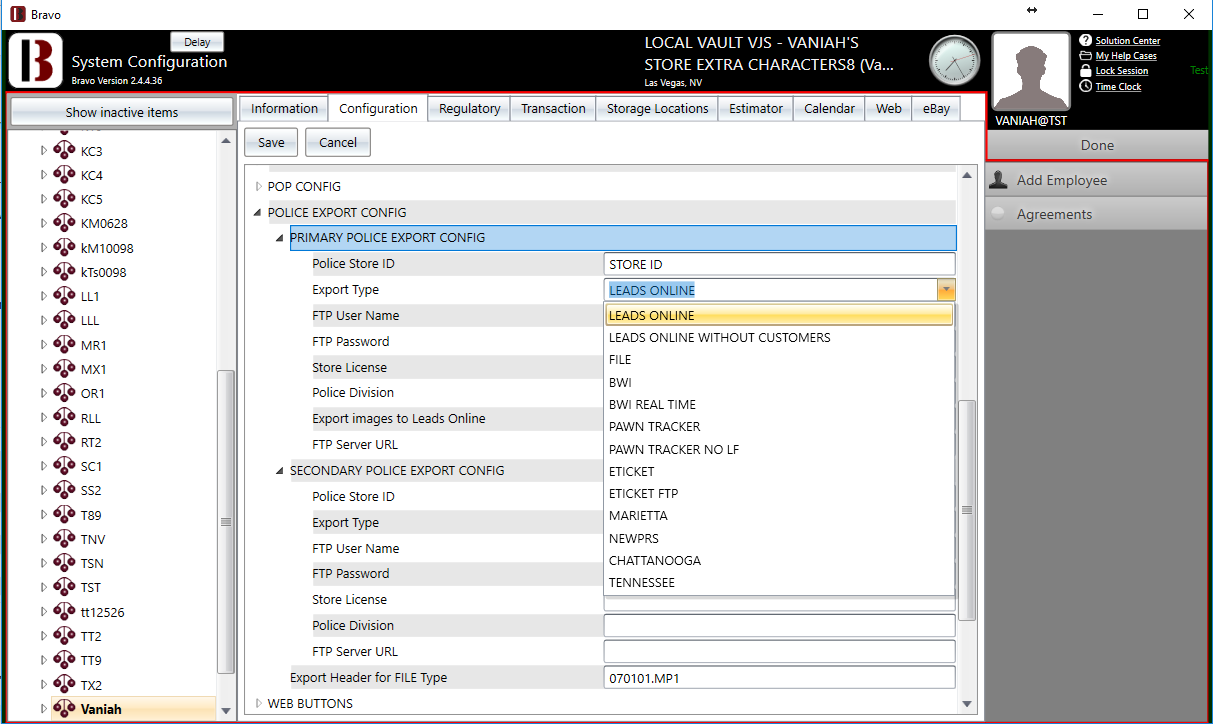Expand the POP CONFIG section

point(260,187)
